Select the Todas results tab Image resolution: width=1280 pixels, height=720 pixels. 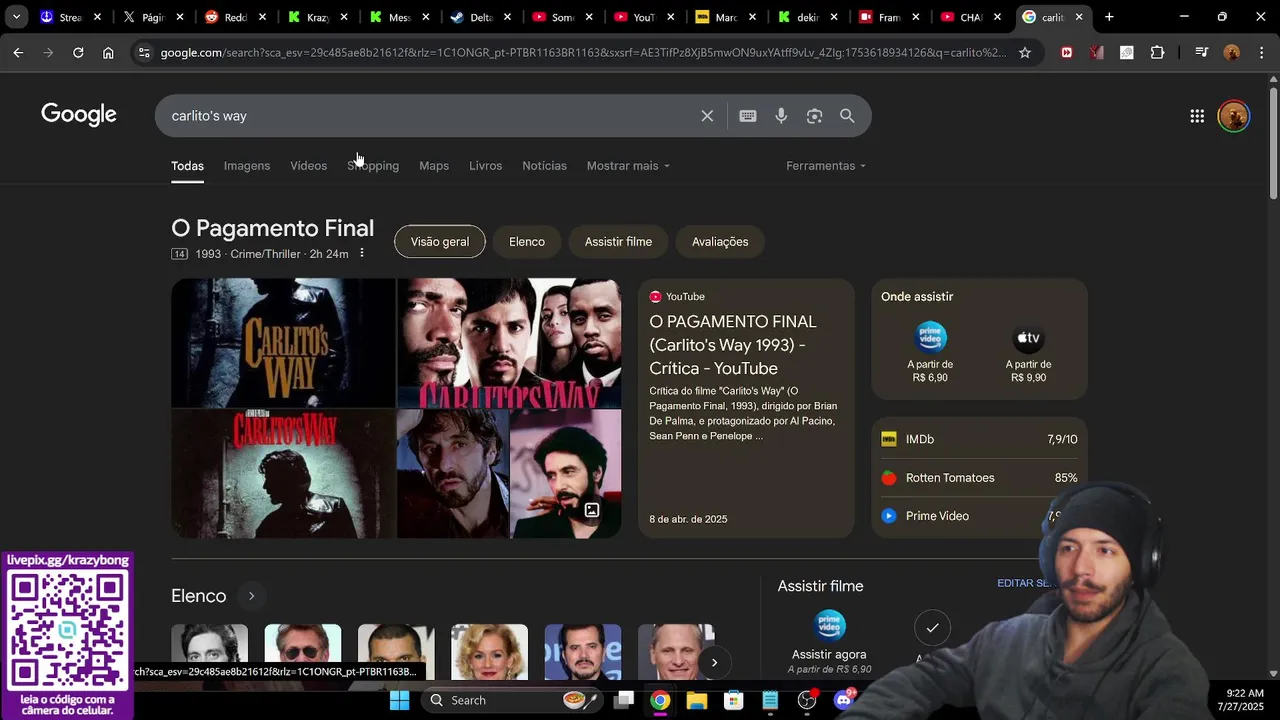187,166
